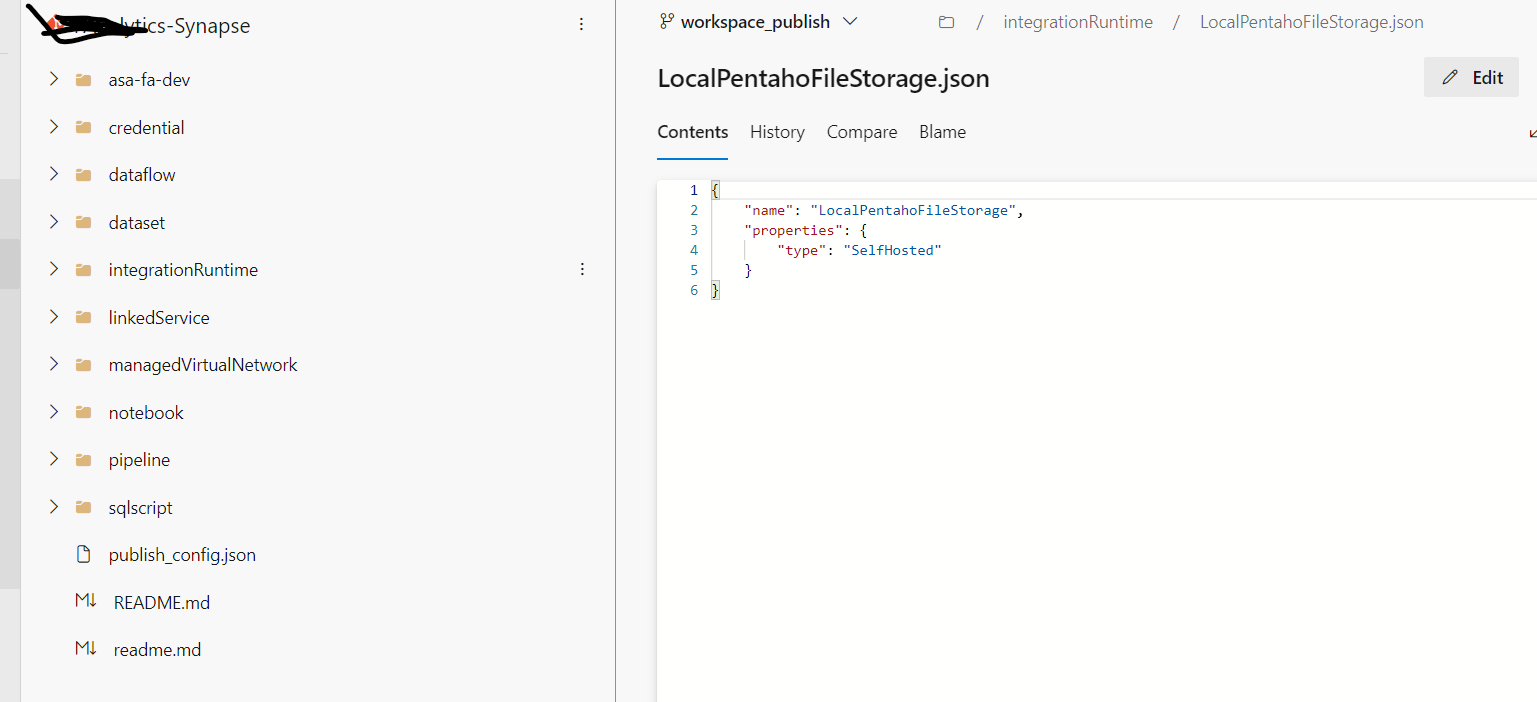Click the publish_config.json file icon
This screenshot has height=702, width=1537.
(x=84, y=554)
